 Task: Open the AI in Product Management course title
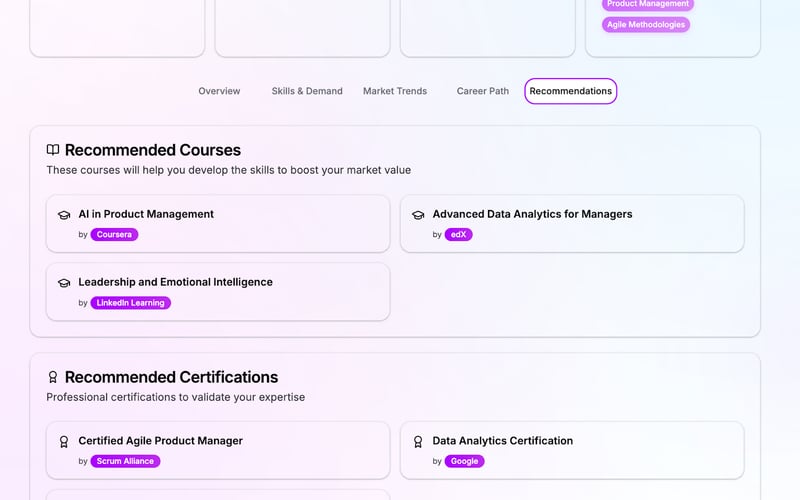(146, 214)
